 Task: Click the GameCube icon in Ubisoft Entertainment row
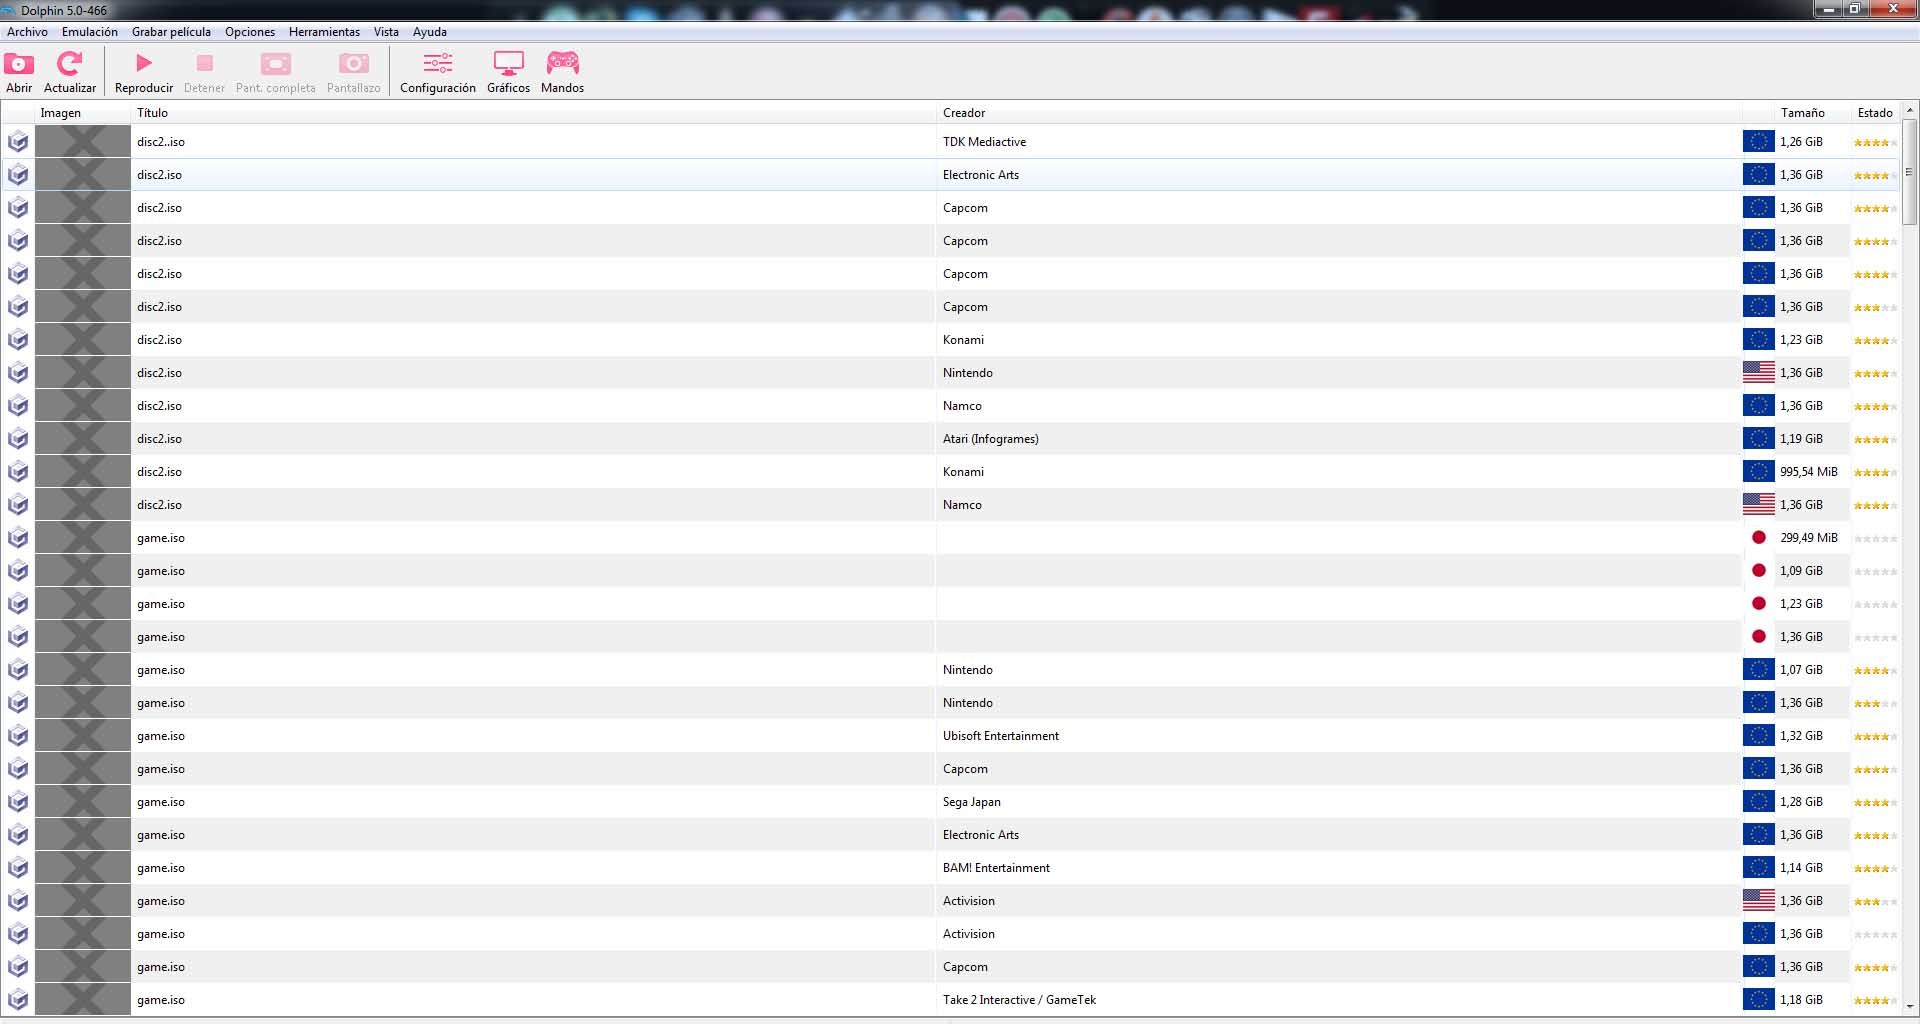18,736
